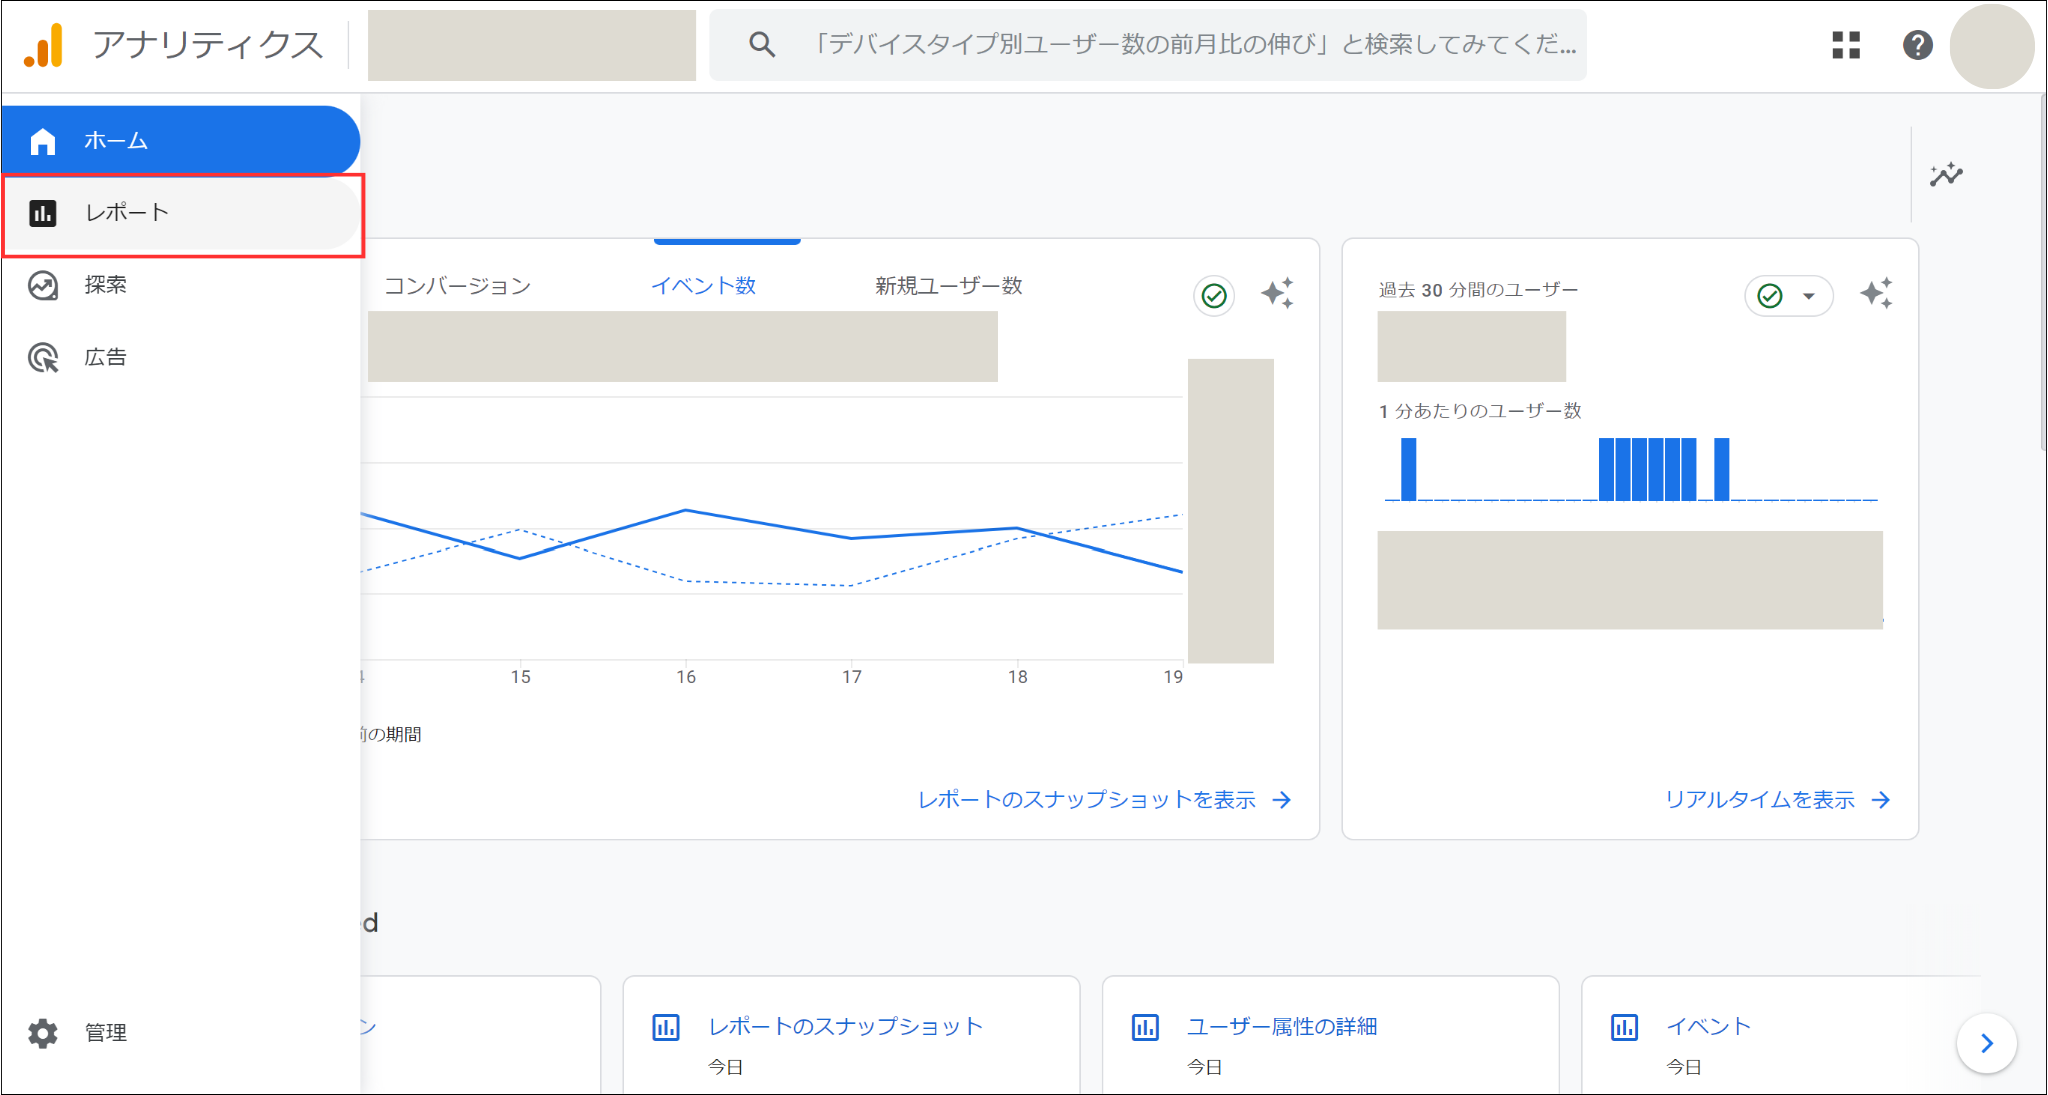Open the イベント recent card
Screen dimensions: 2048x1095
point(1780,1035)
